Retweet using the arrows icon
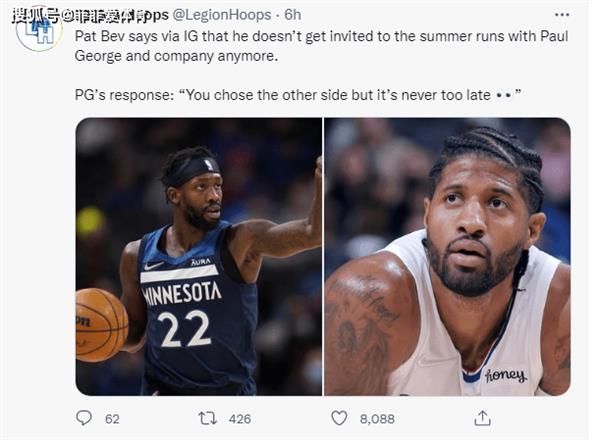 pyautogui.click(x=208, y=418)
